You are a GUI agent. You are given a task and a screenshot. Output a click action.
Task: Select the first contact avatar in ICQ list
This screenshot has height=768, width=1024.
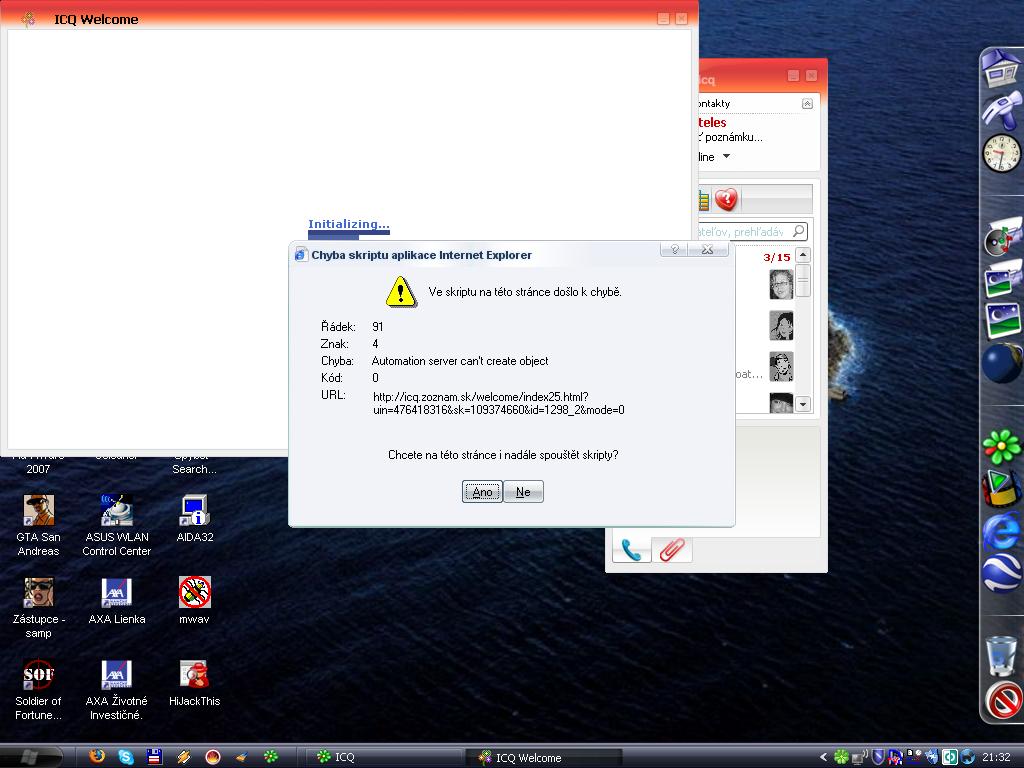(781, 284)
